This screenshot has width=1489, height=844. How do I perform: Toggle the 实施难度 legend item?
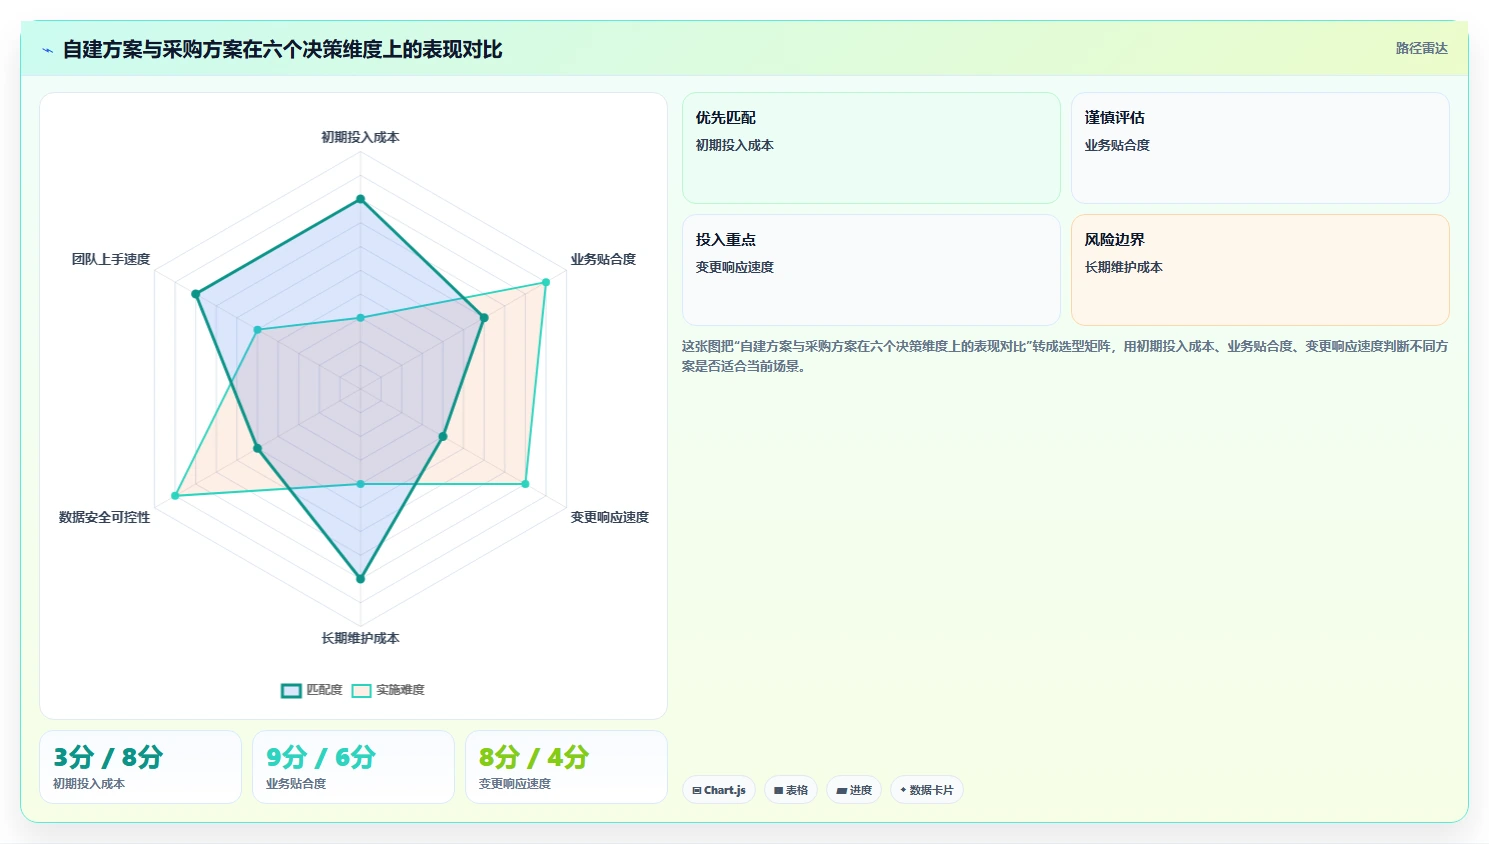point(388,690)
